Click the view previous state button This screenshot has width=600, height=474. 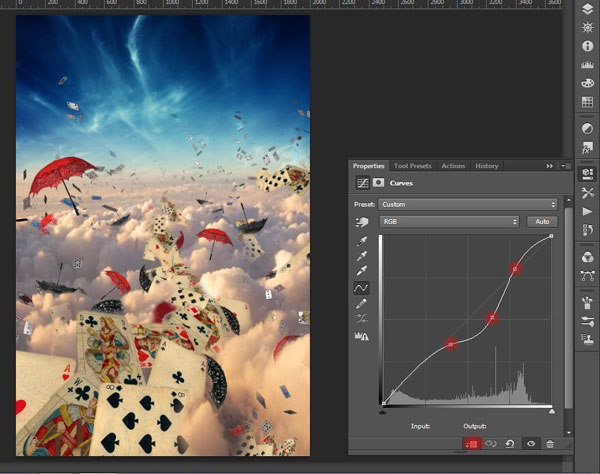491,444
